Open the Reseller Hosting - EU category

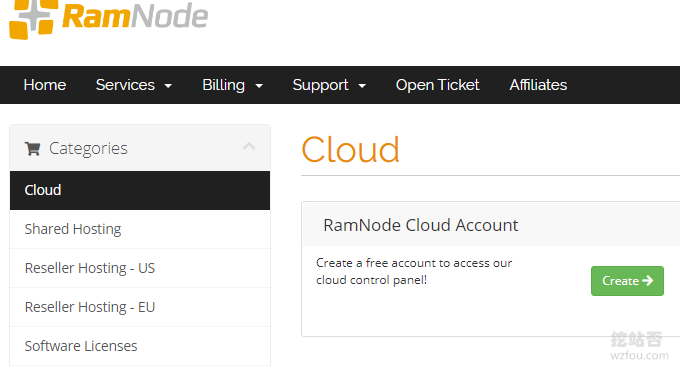click(140, 307)
